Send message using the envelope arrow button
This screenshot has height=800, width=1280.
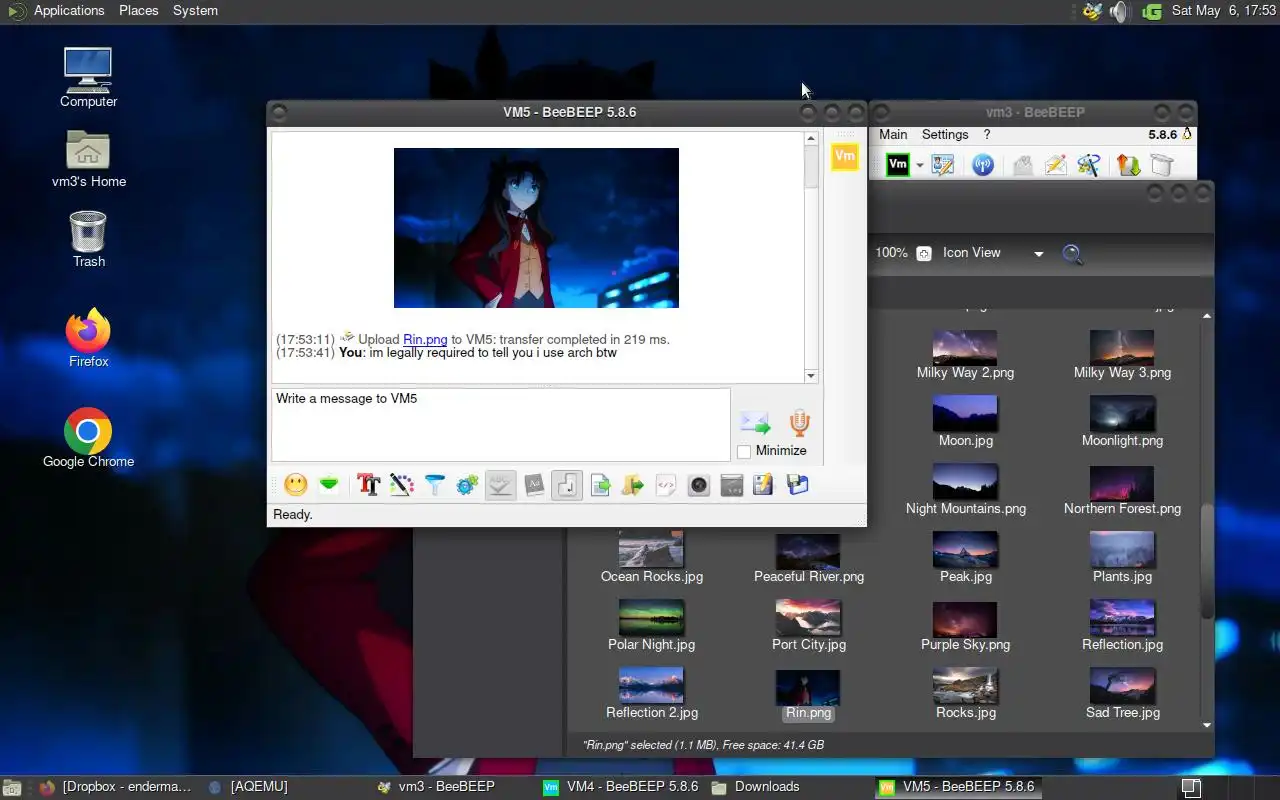755,423
